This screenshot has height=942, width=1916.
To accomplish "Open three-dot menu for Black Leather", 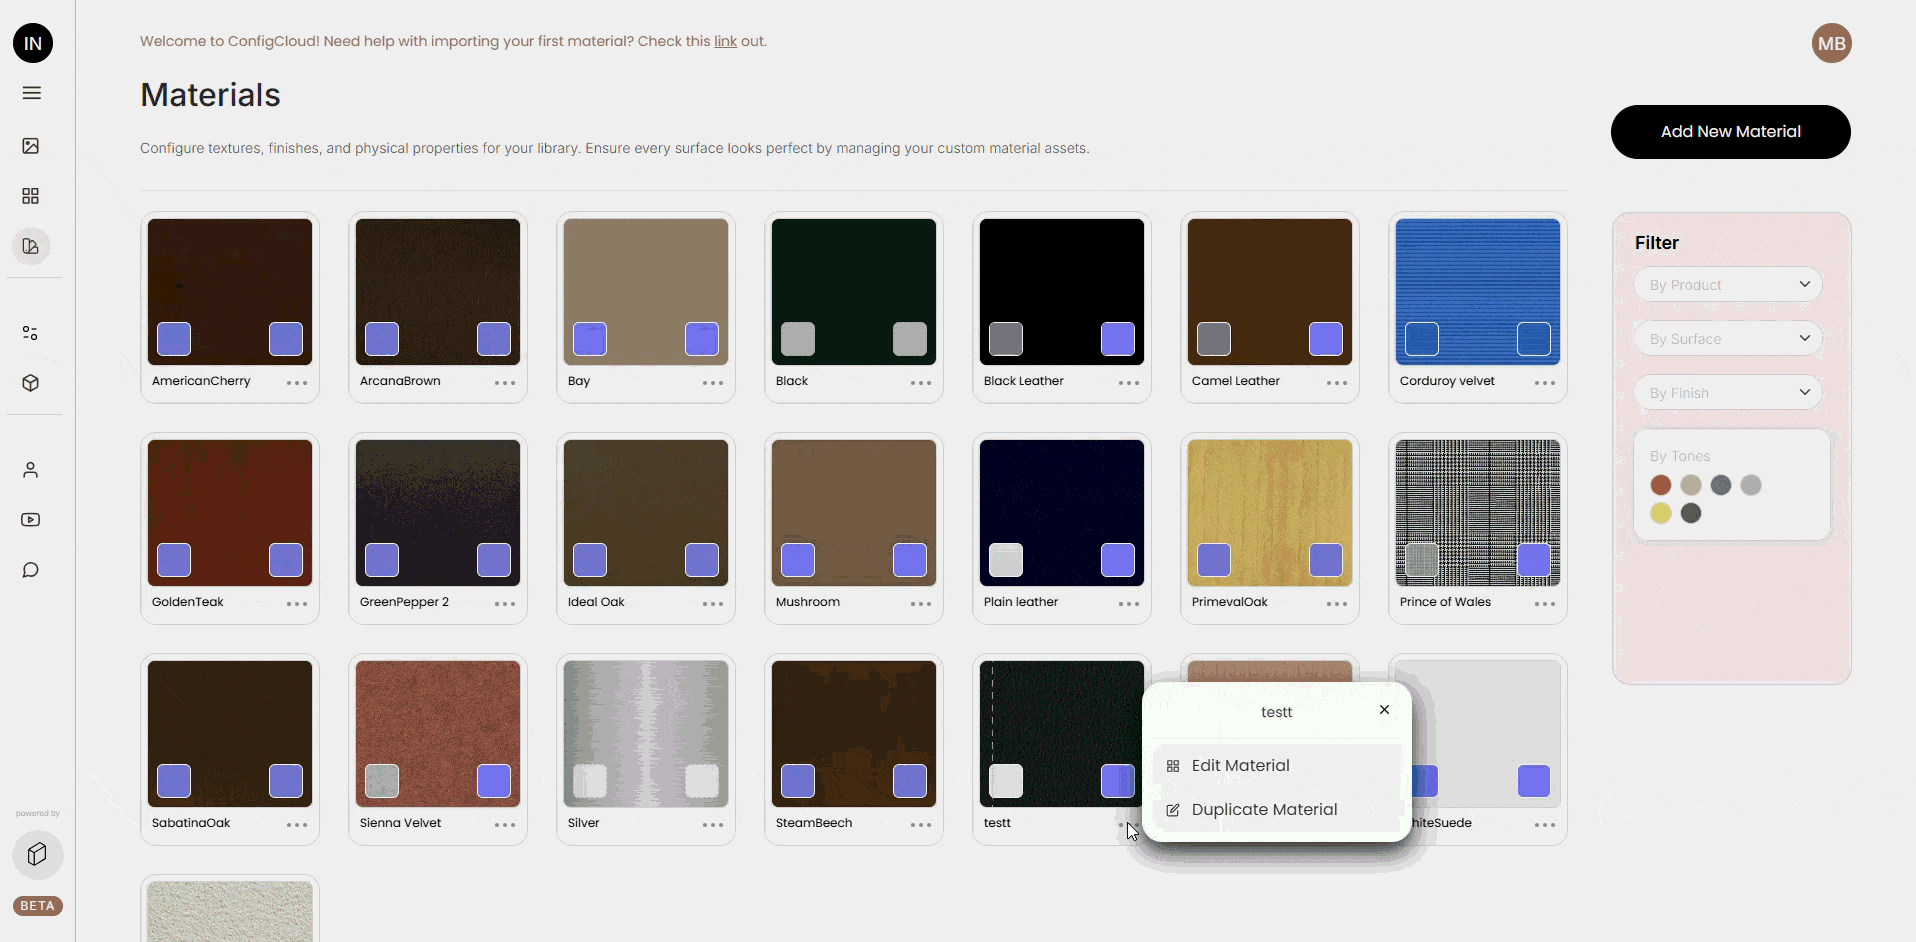I will pos(1129,383).
